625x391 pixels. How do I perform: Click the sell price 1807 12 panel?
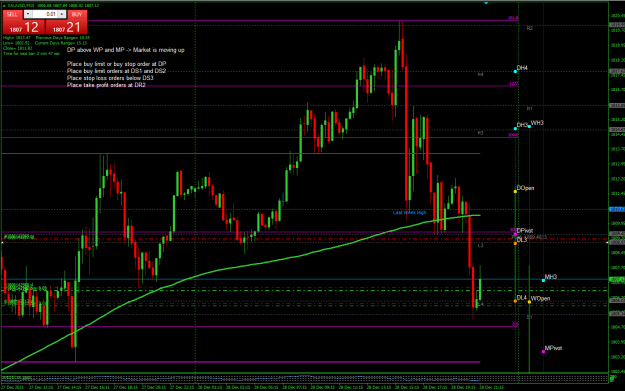(24, 27)
